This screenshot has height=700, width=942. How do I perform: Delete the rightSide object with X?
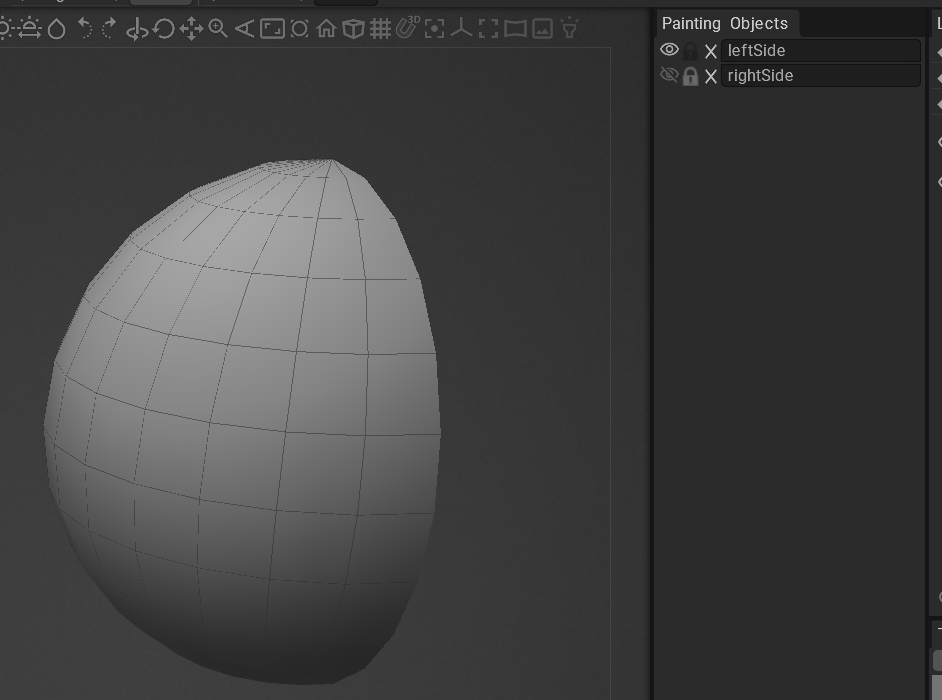tap(711, 76)
